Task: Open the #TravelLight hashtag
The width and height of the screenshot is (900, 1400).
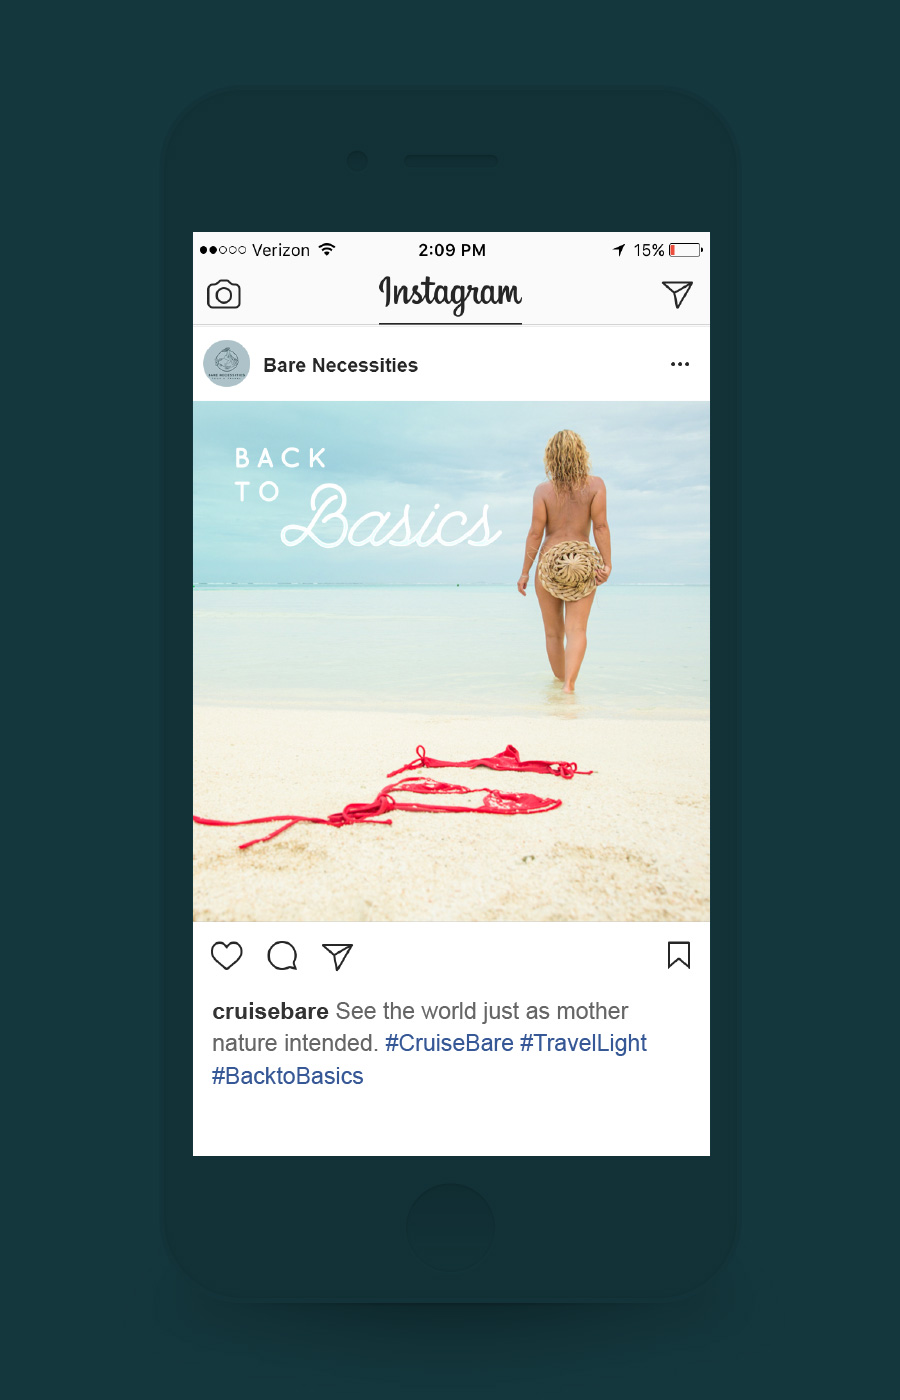Action: [x=583, y=1043]
